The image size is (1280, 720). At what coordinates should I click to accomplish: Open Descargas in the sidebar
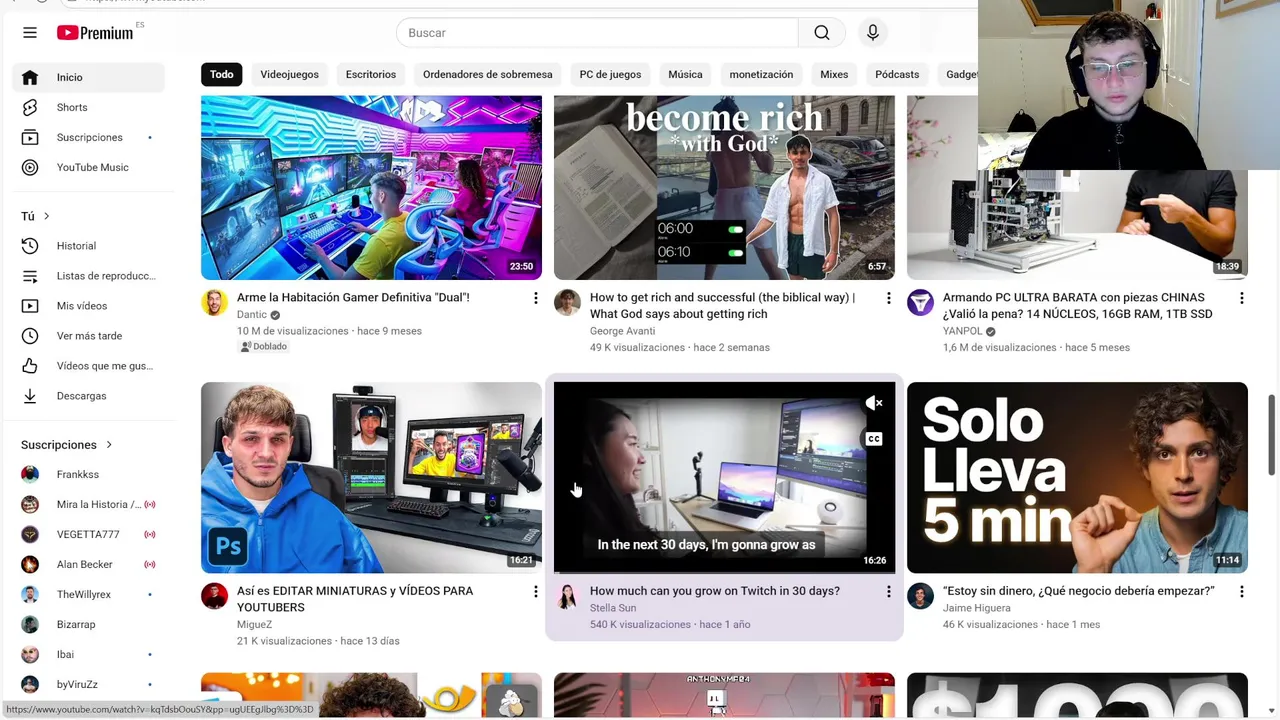pyautogui.click(x=88, y=396)
